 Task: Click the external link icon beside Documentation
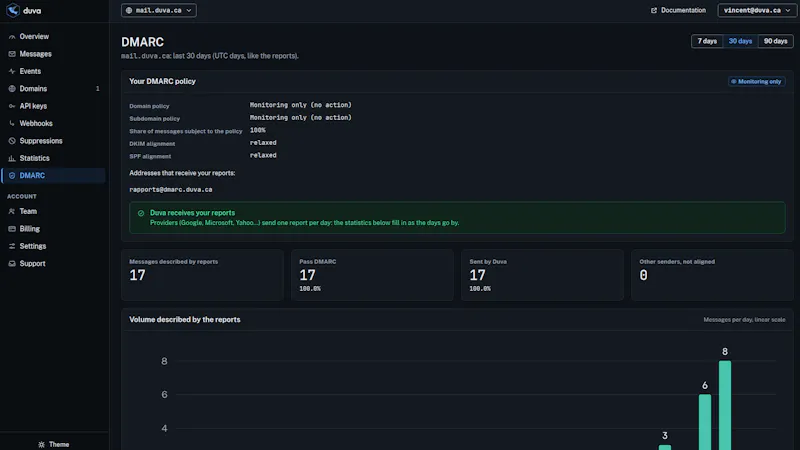click(654, 10)
